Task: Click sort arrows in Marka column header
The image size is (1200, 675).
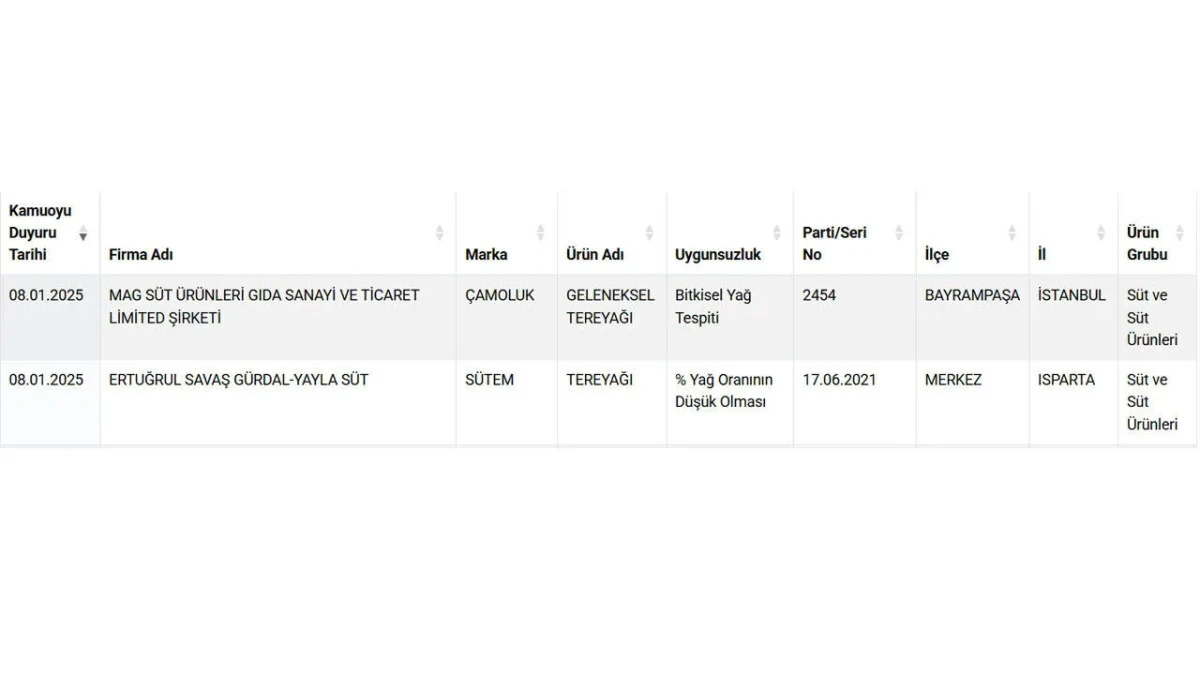Action: pos(541,233)
